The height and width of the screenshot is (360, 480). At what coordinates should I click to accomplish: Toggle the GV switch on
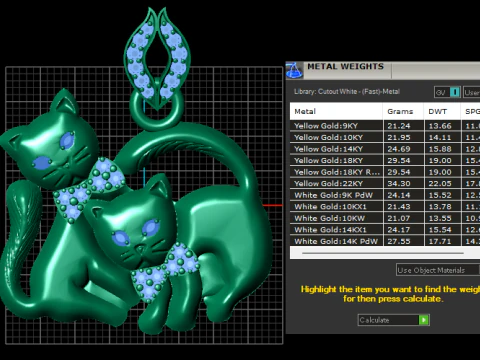pos(447,92)
